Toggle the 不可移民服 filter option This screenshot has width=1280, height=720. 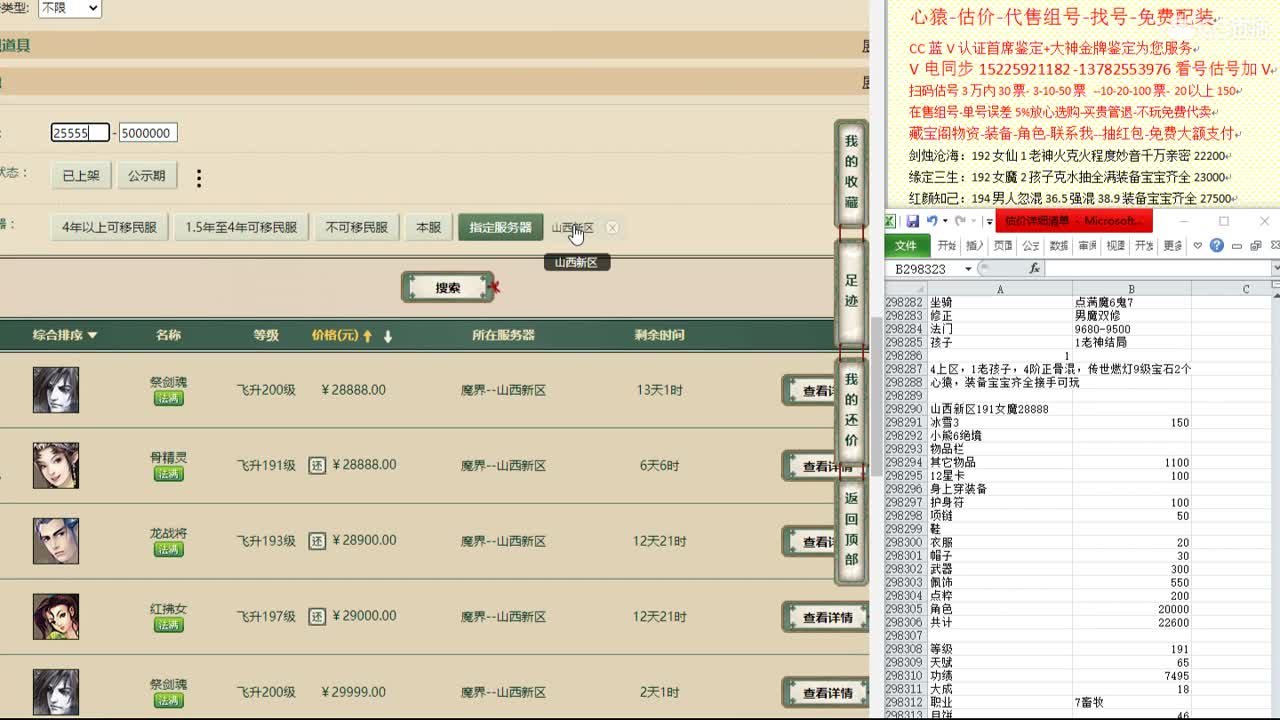[x=357, y=227]
